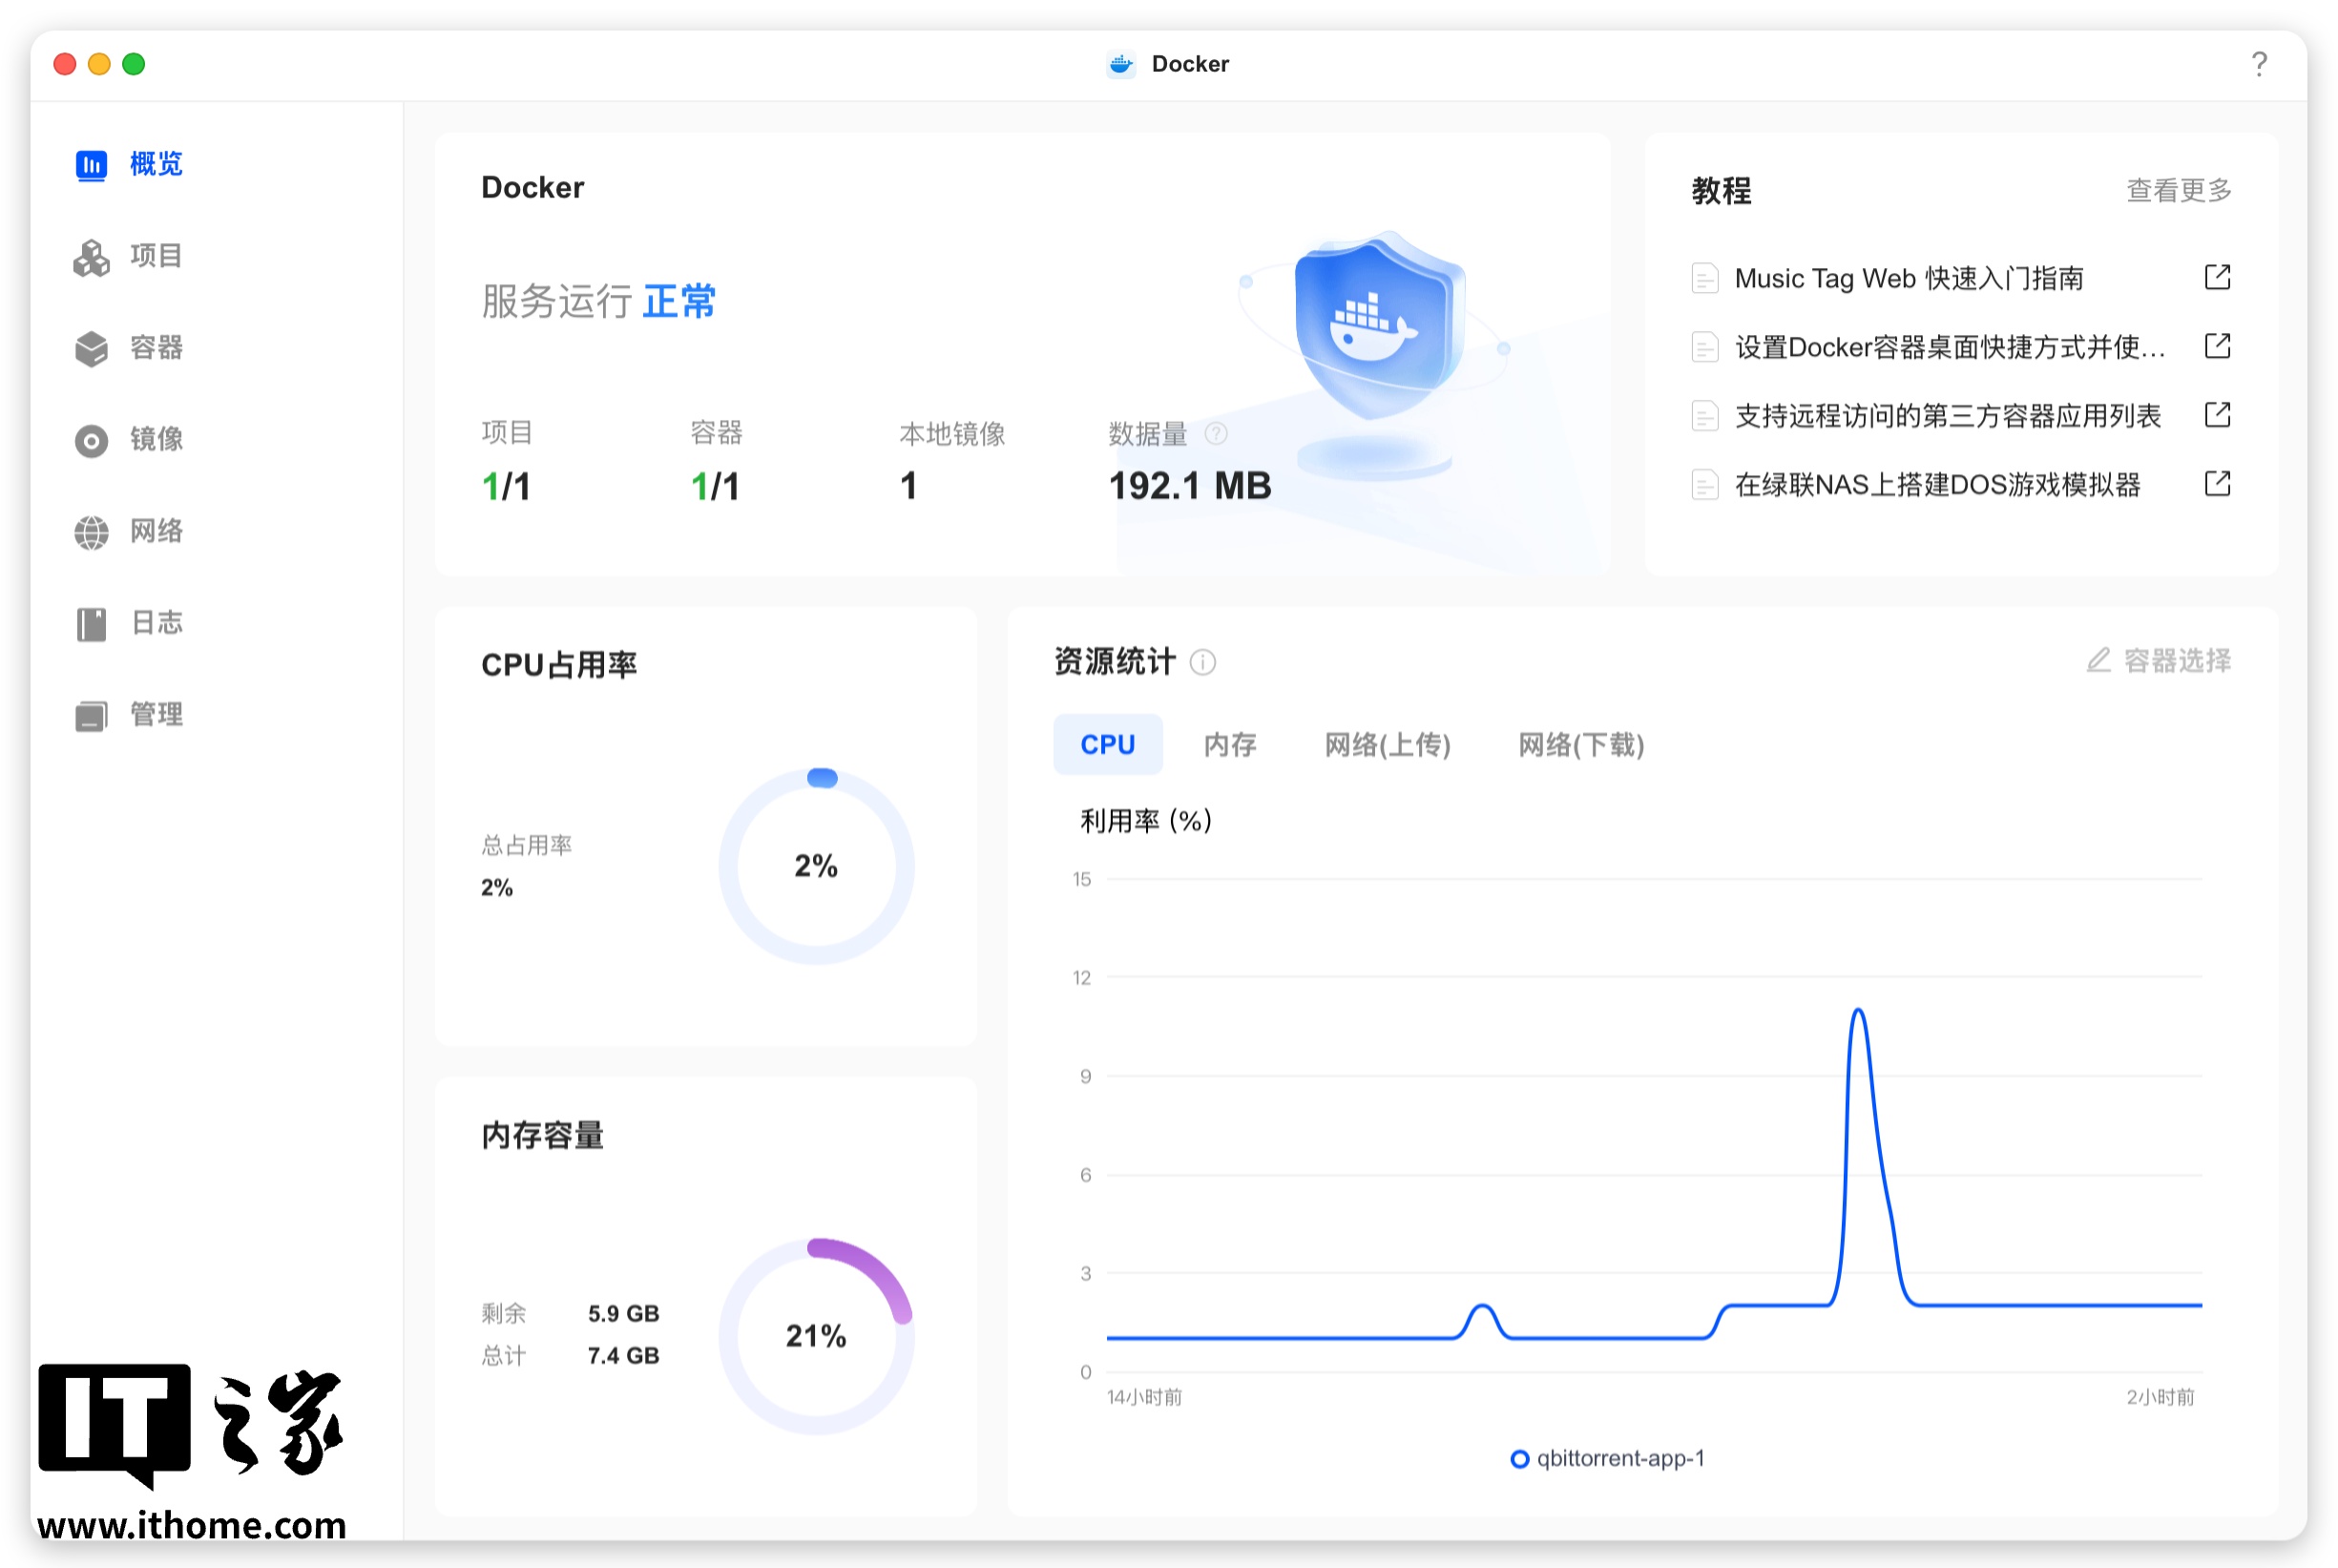
Task: Click the 正常 service status text
Action: [678, 302]
